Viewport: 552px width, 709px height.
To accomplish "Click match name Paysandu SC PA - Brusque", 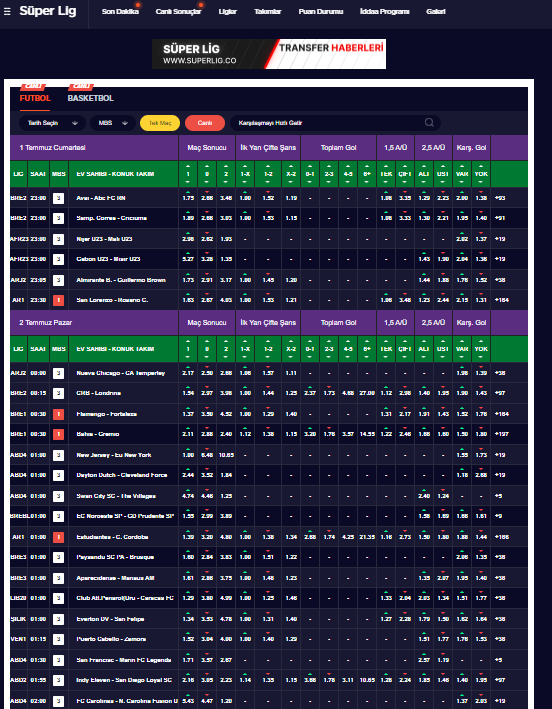I will 114,557.
